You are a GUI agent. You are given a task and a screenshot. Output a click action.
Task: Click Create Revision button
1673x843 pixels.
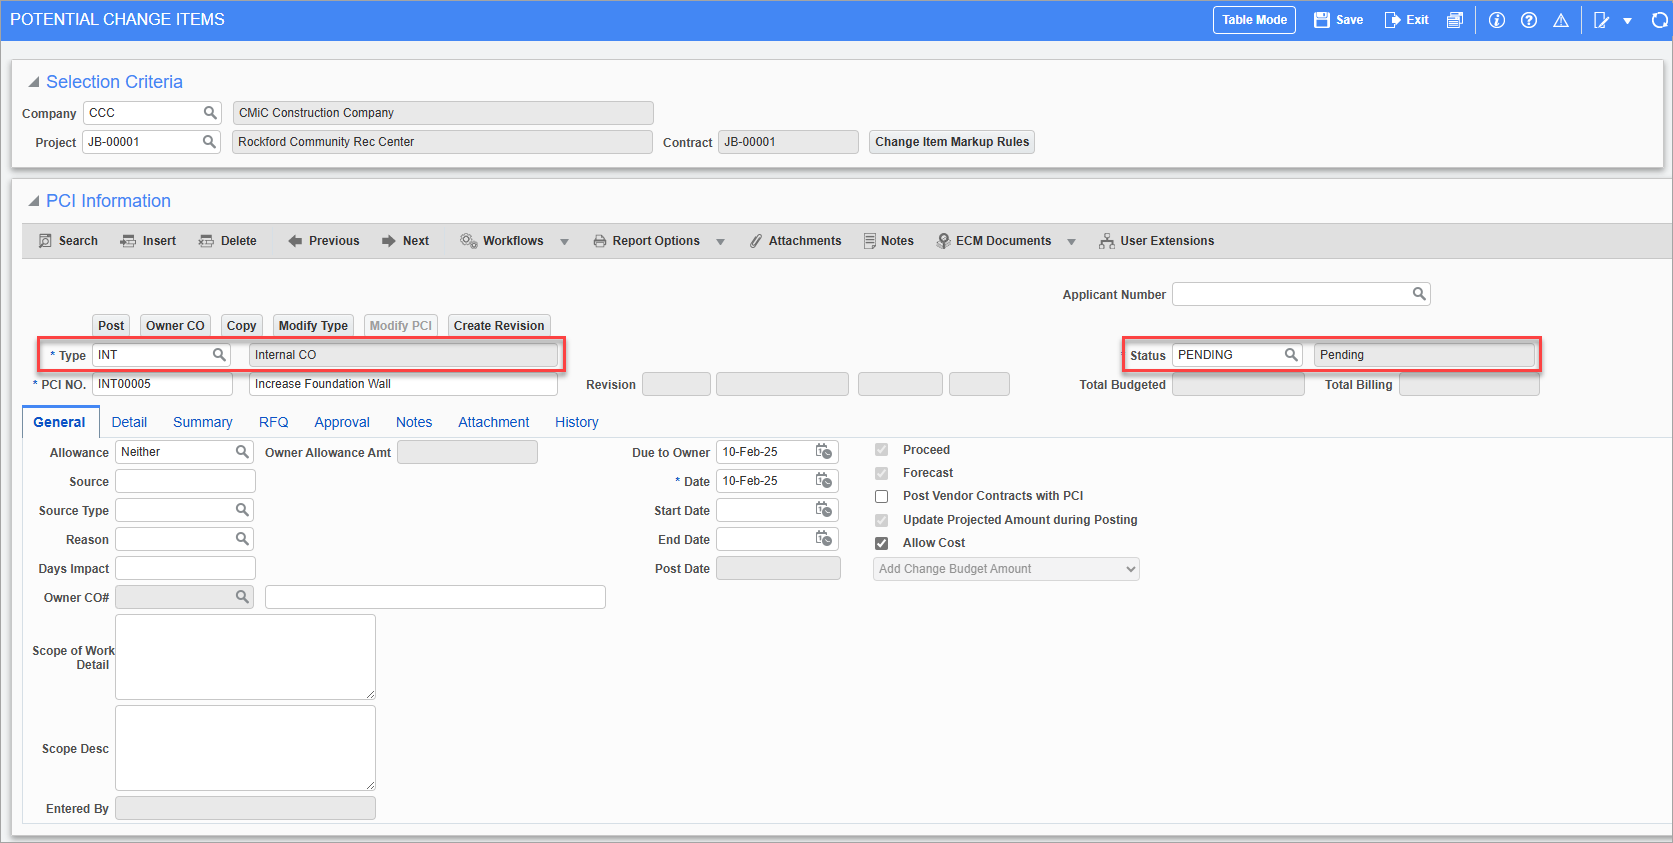pos(499,326)
